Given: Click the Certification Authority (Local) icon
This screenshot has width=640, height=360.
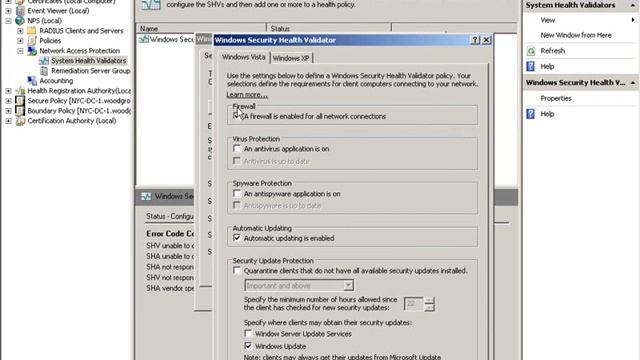Looking at the screenshot, I should click(x=20, y=121).
